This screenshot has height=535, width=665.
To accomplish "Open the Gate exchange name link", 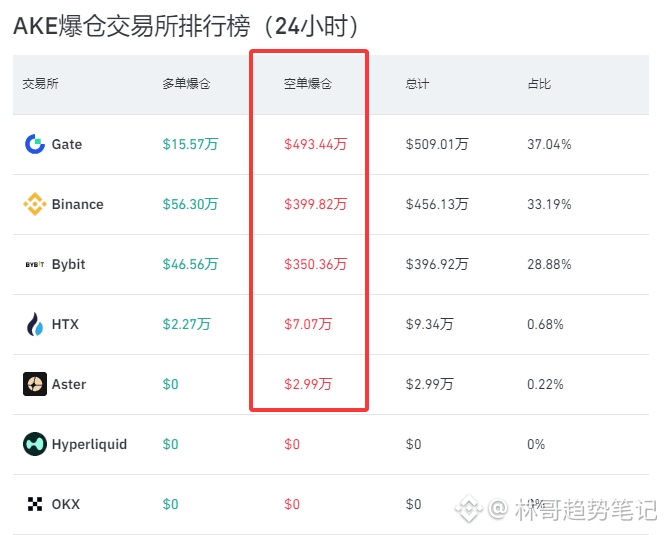I will (67, 144).
